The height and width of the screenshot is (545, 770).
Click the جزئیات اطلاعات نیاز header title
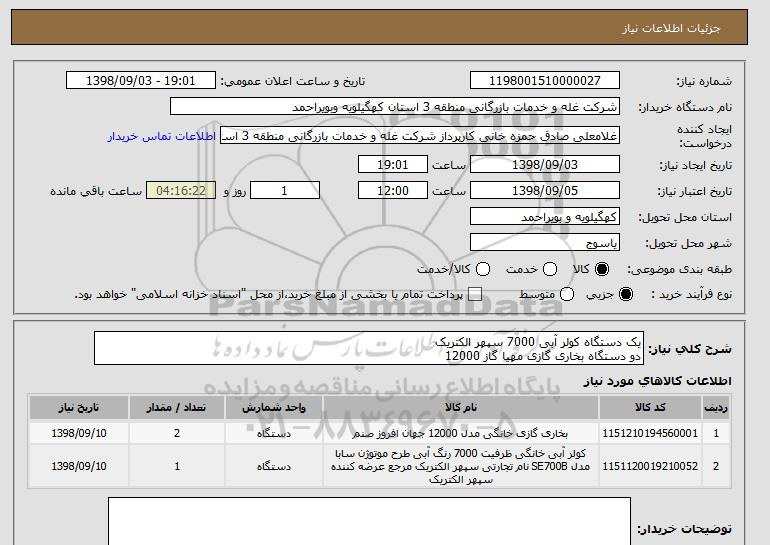671,28
